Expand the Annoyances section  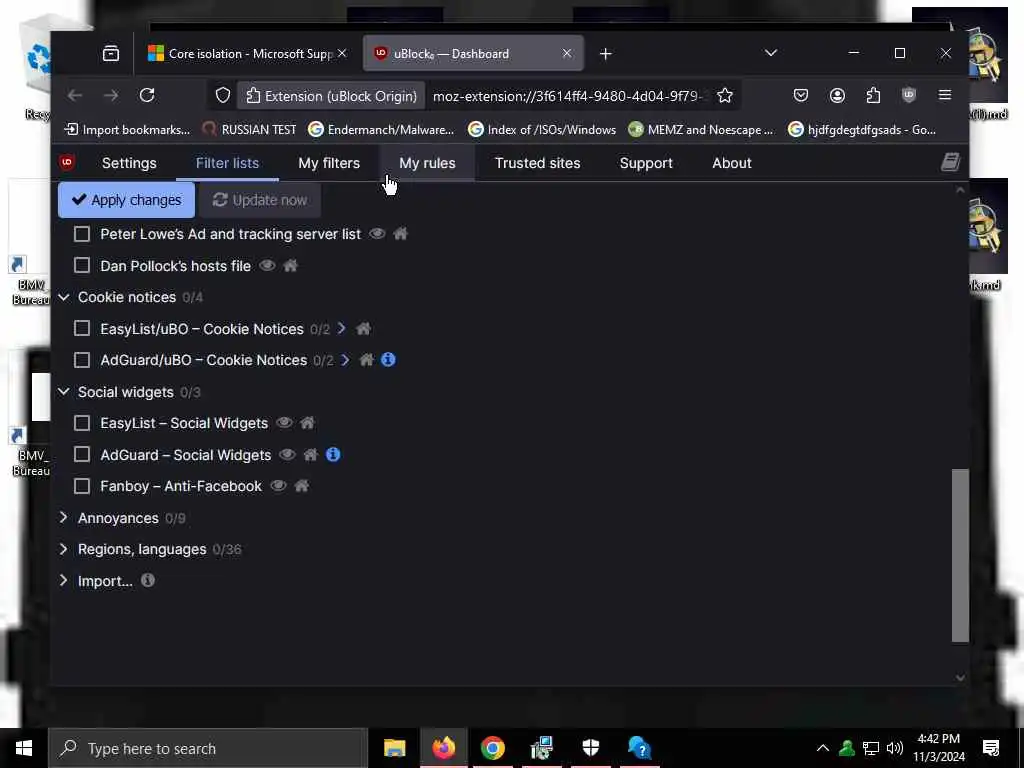pos(63,517)
